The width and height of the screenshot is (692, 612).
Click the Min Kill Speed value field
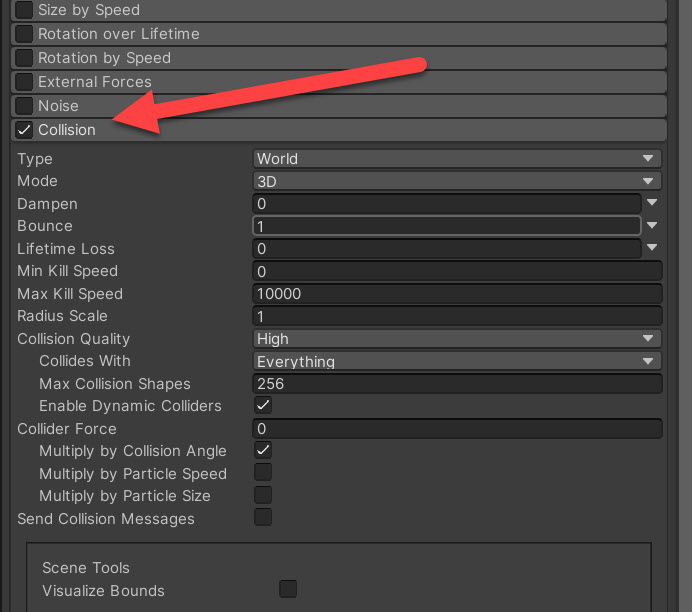coord(457,271)
